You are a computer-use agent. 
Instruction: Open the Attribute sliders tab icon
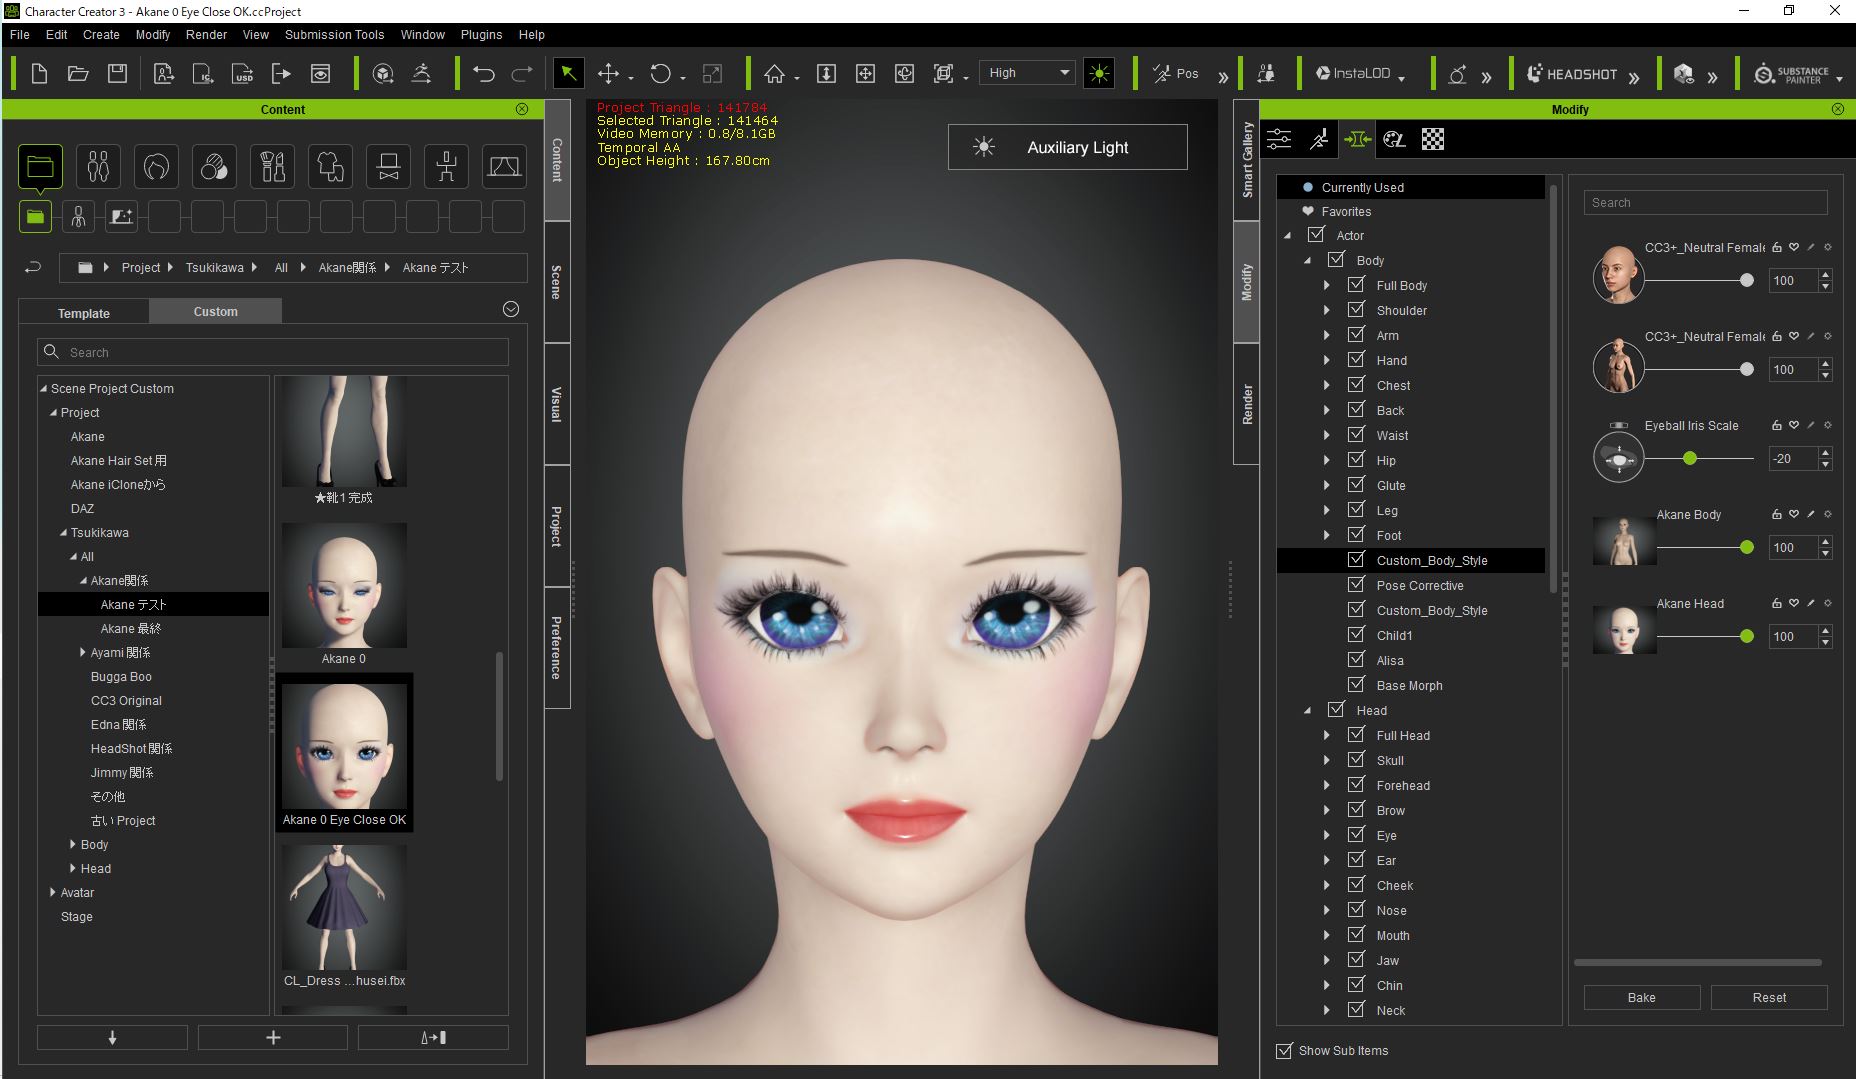tap(1280, 139)
